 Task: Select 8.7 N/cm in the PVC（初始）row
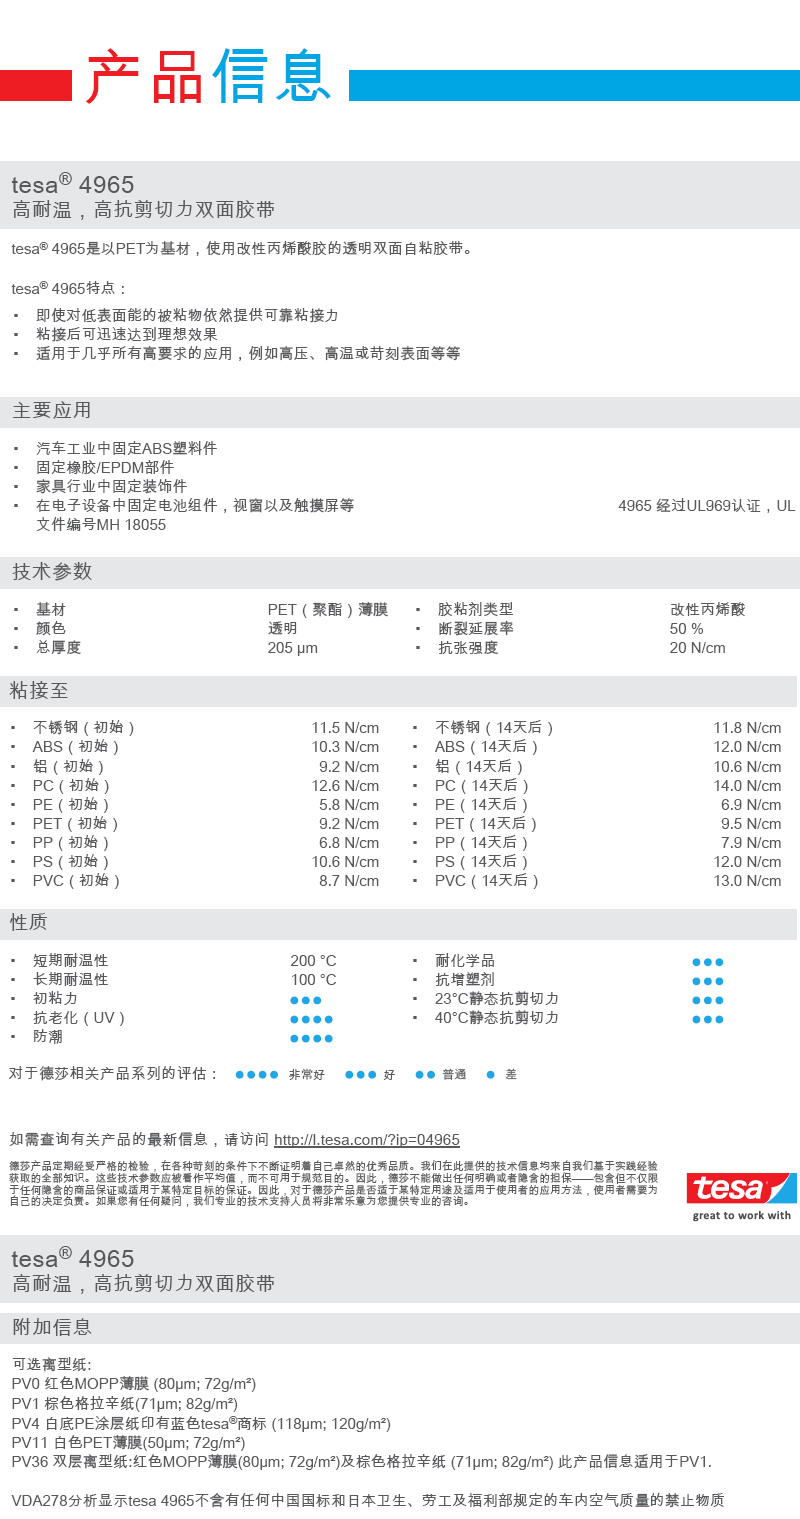tap(349, 880)
